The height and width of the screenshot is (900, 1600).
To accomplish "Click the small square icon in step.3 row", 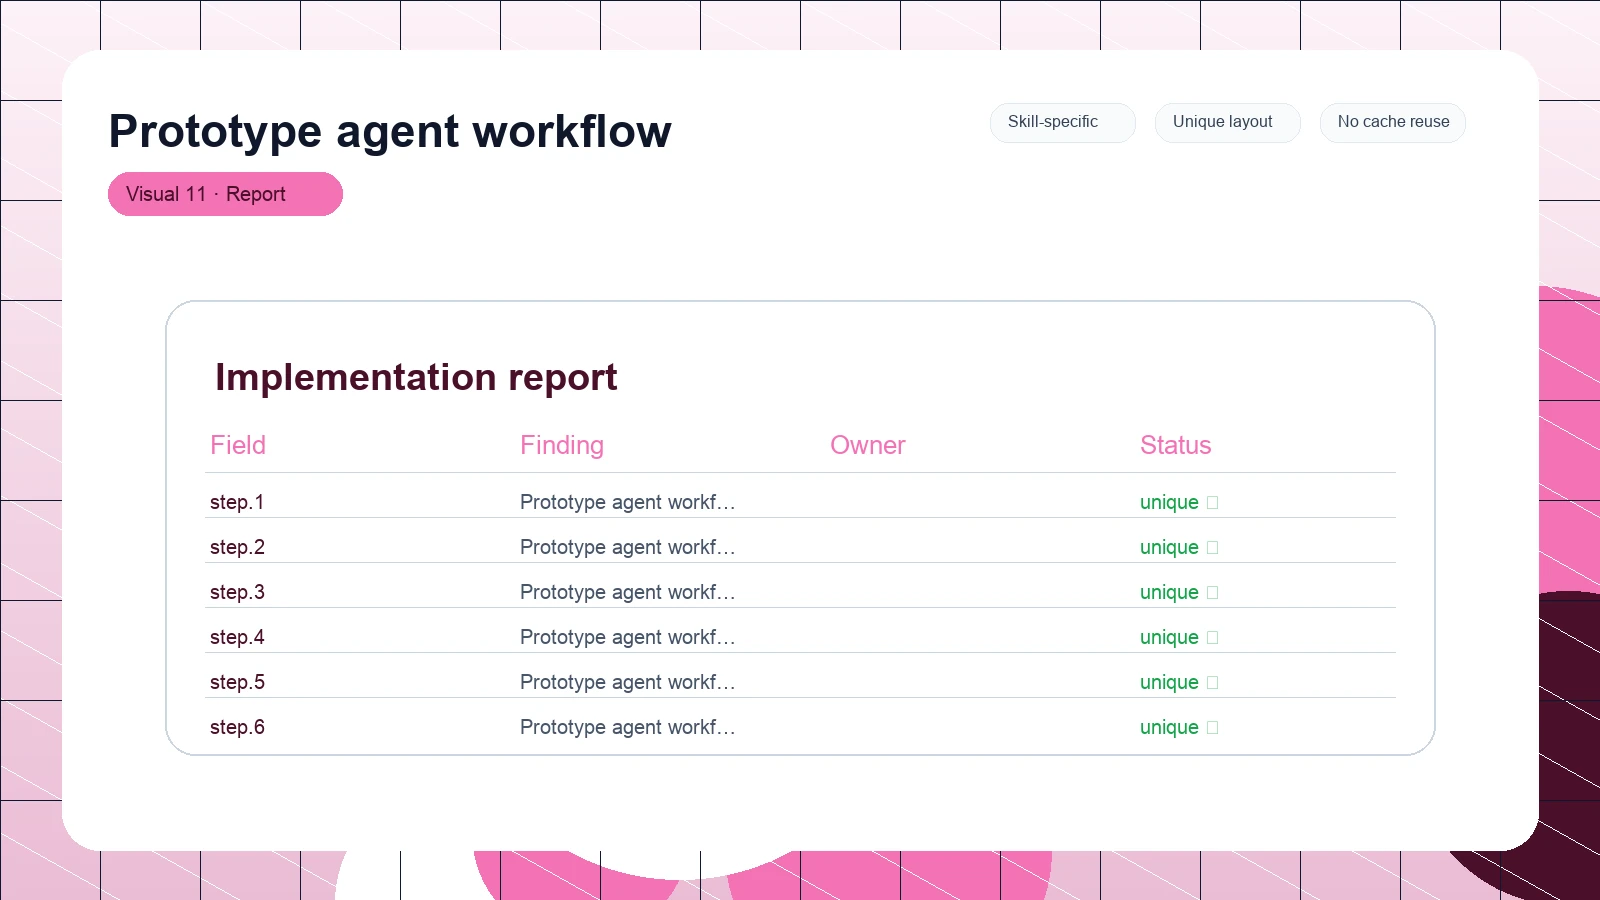I will pos(1213,593).
